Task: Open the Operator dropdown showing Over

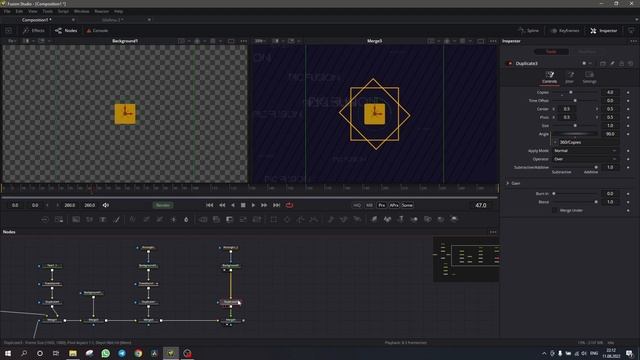Action: (x=585, y=159)
